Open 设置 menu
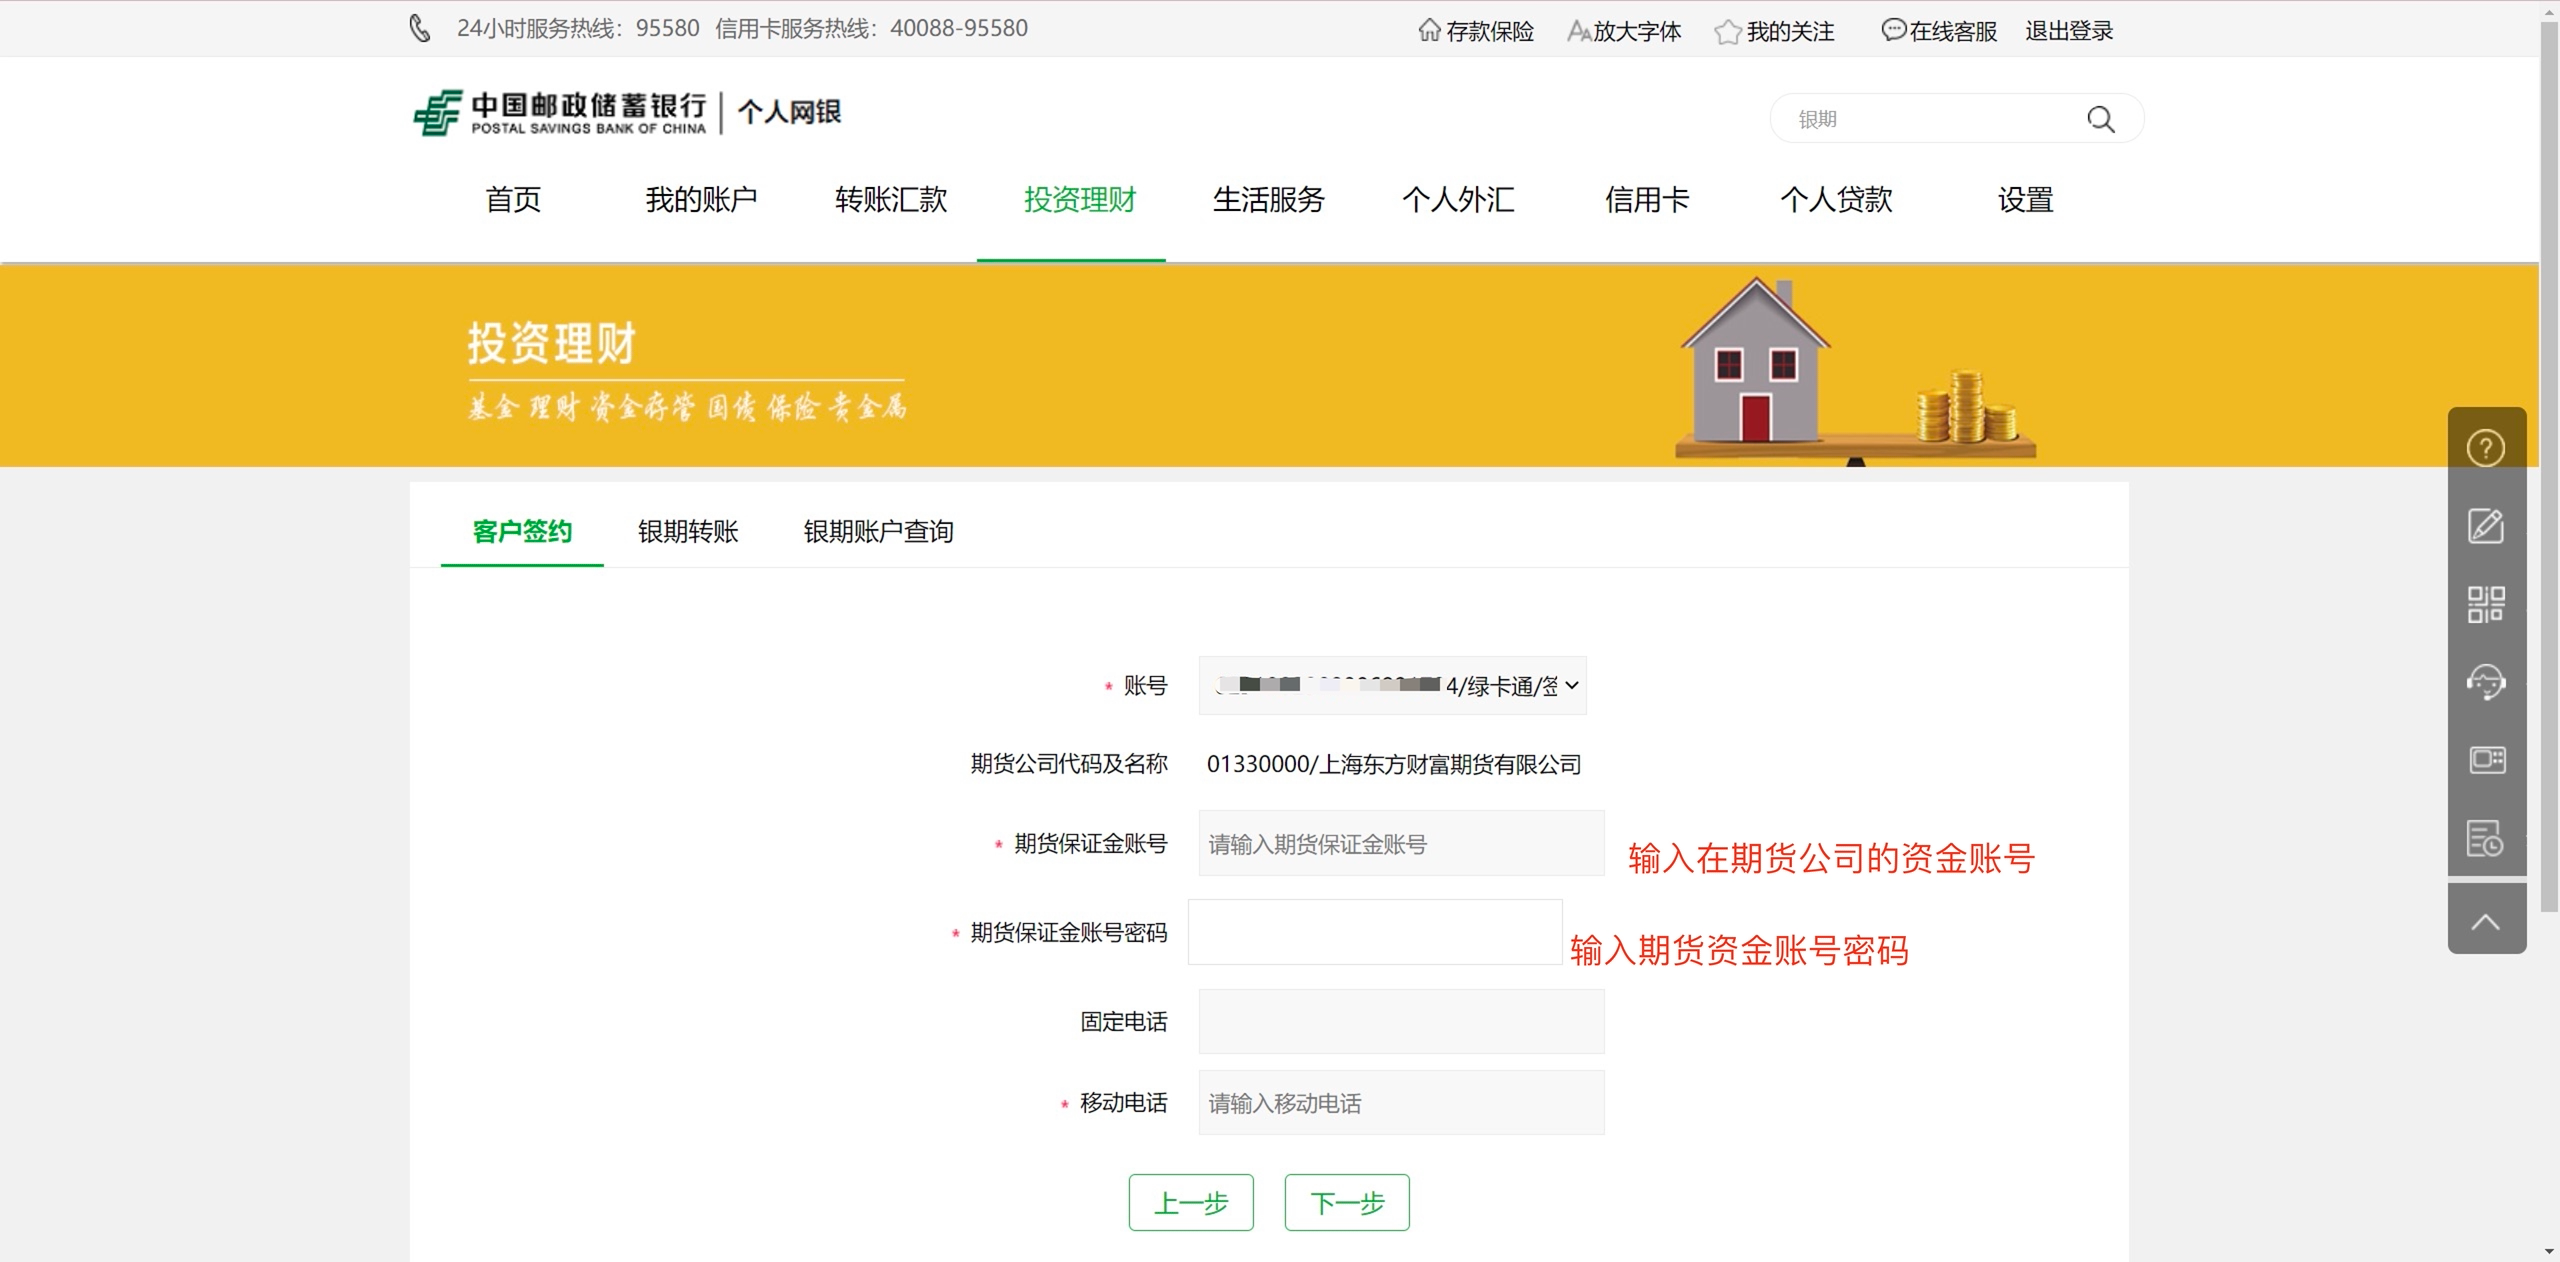Image resolution: width=2560 pixels, height=1262 pixels. point(2026,200)
